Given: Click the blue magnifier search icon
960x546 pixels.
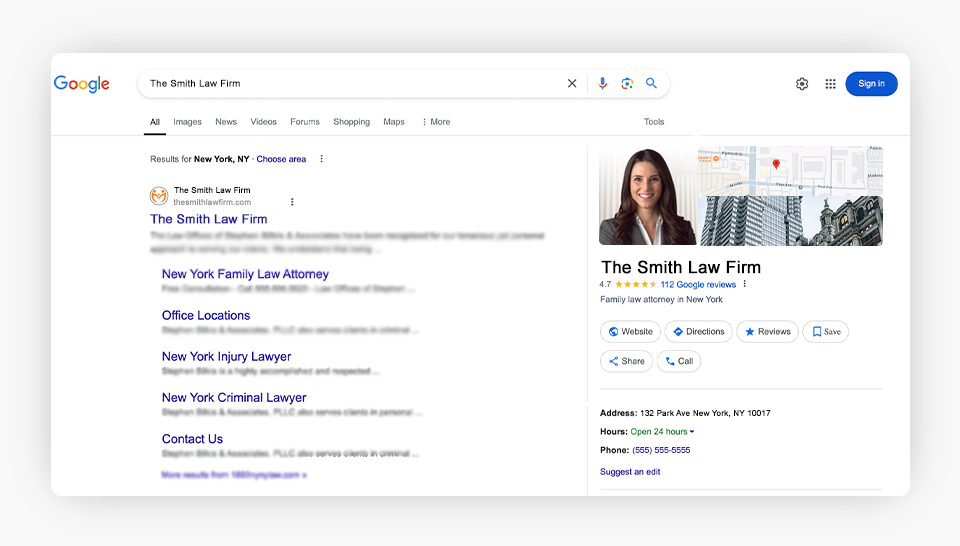Looking at the screenshot, I should (651, 83).
